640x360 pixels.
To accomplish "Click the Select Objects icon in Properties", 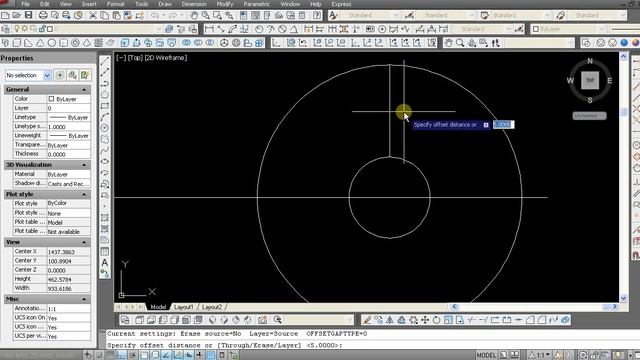I will 72,75.
